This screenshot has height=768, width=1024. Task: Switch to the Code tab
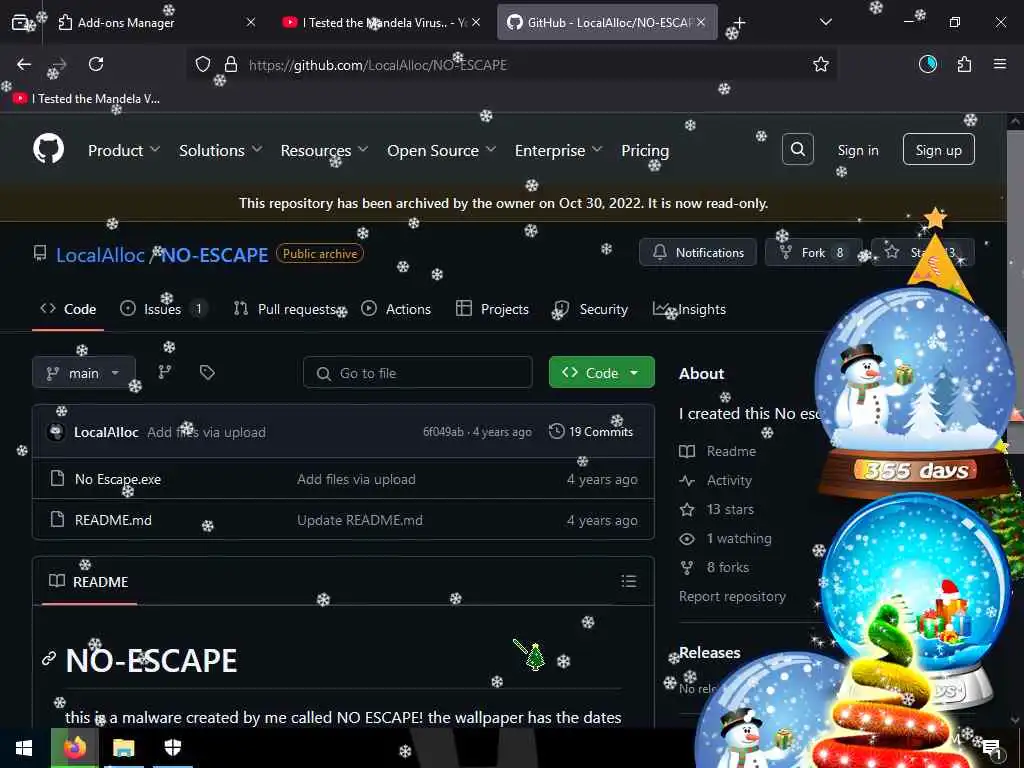[68, 309]
